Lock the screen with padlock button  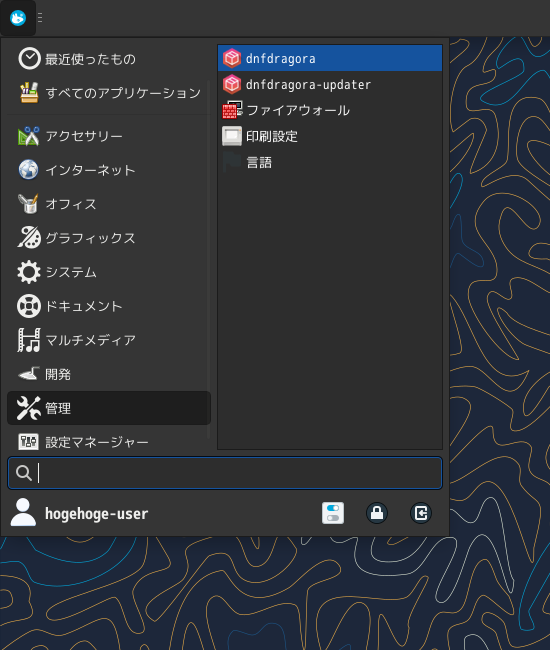point(377,513)
